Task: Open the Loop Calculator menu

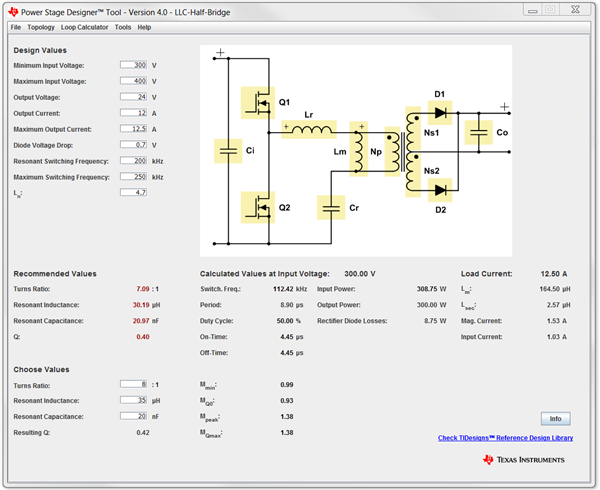Action: pyautogui.click(x=85, y=27)
